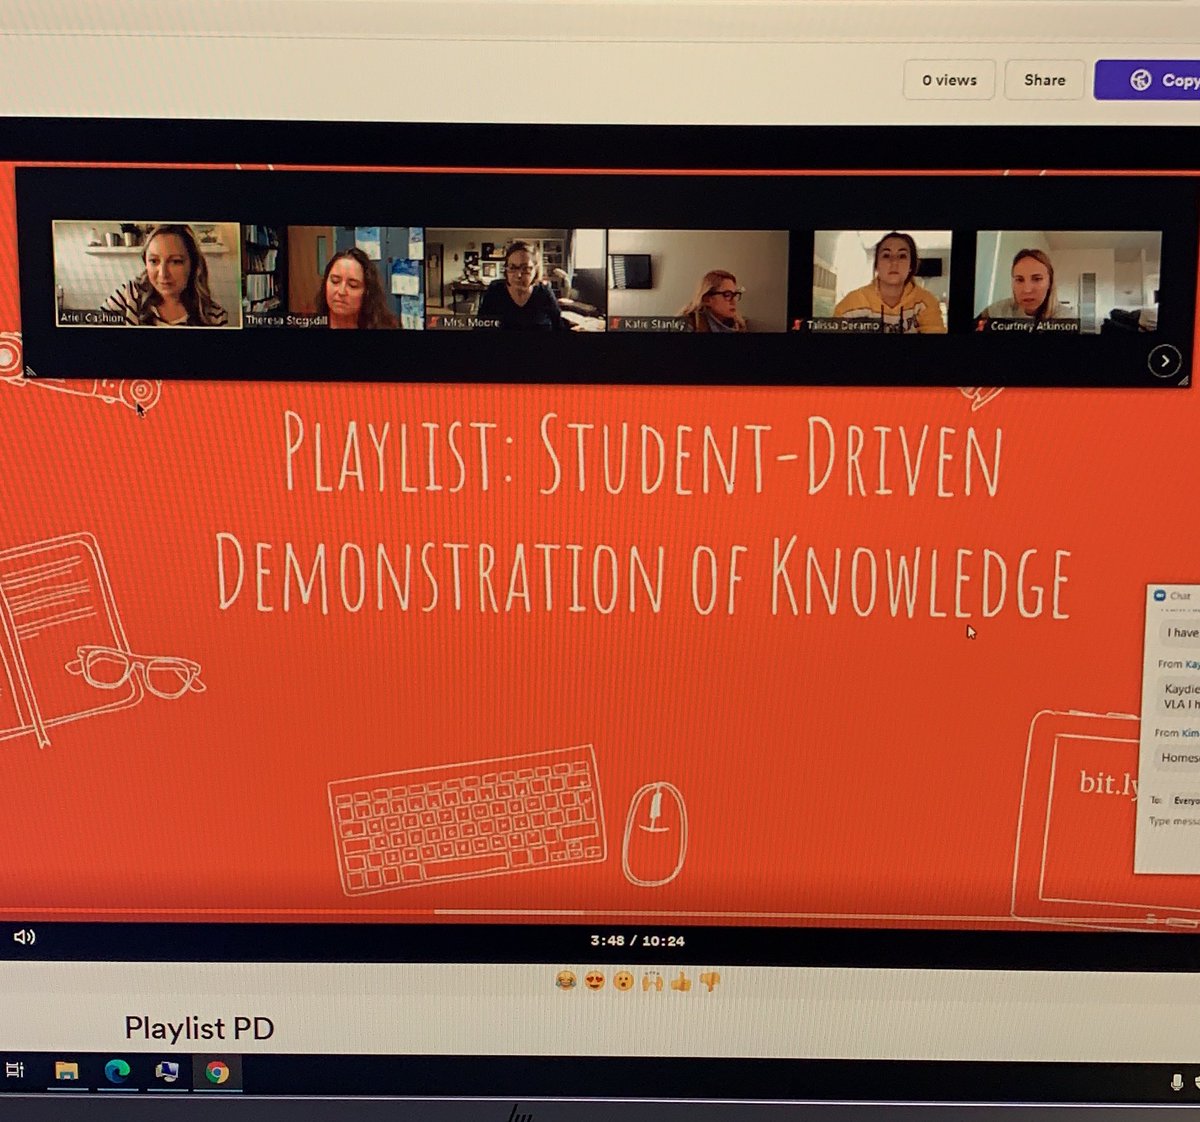
Task: React with the thumbs down emoji
Action: coord(710,982)
